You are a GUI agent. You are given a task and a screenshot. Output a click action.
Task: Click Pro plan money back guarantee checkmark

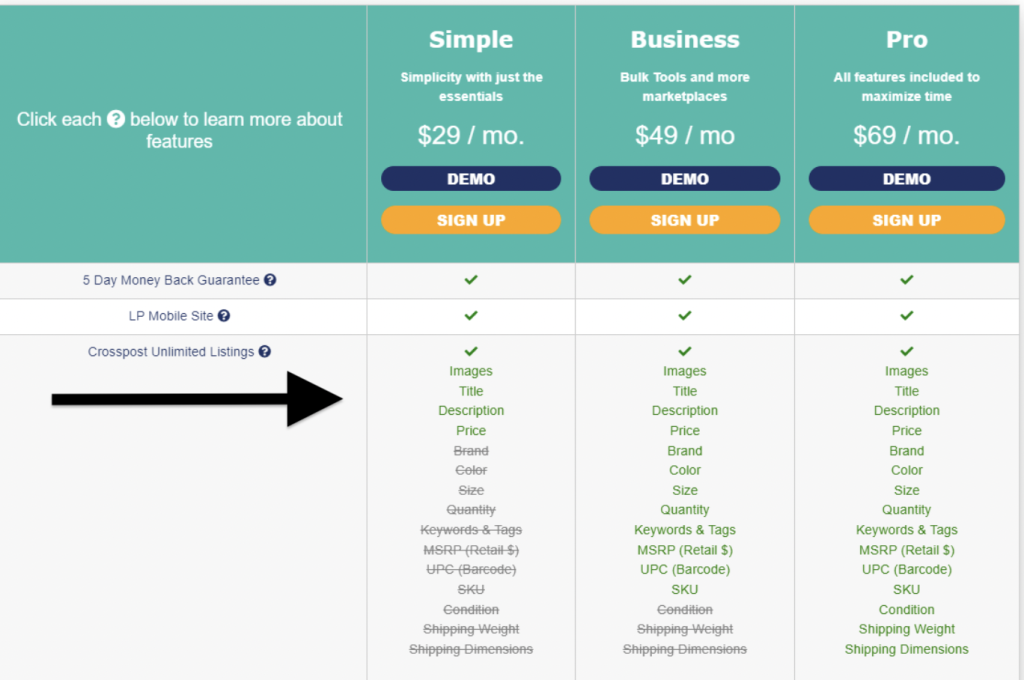coord(907,280)
